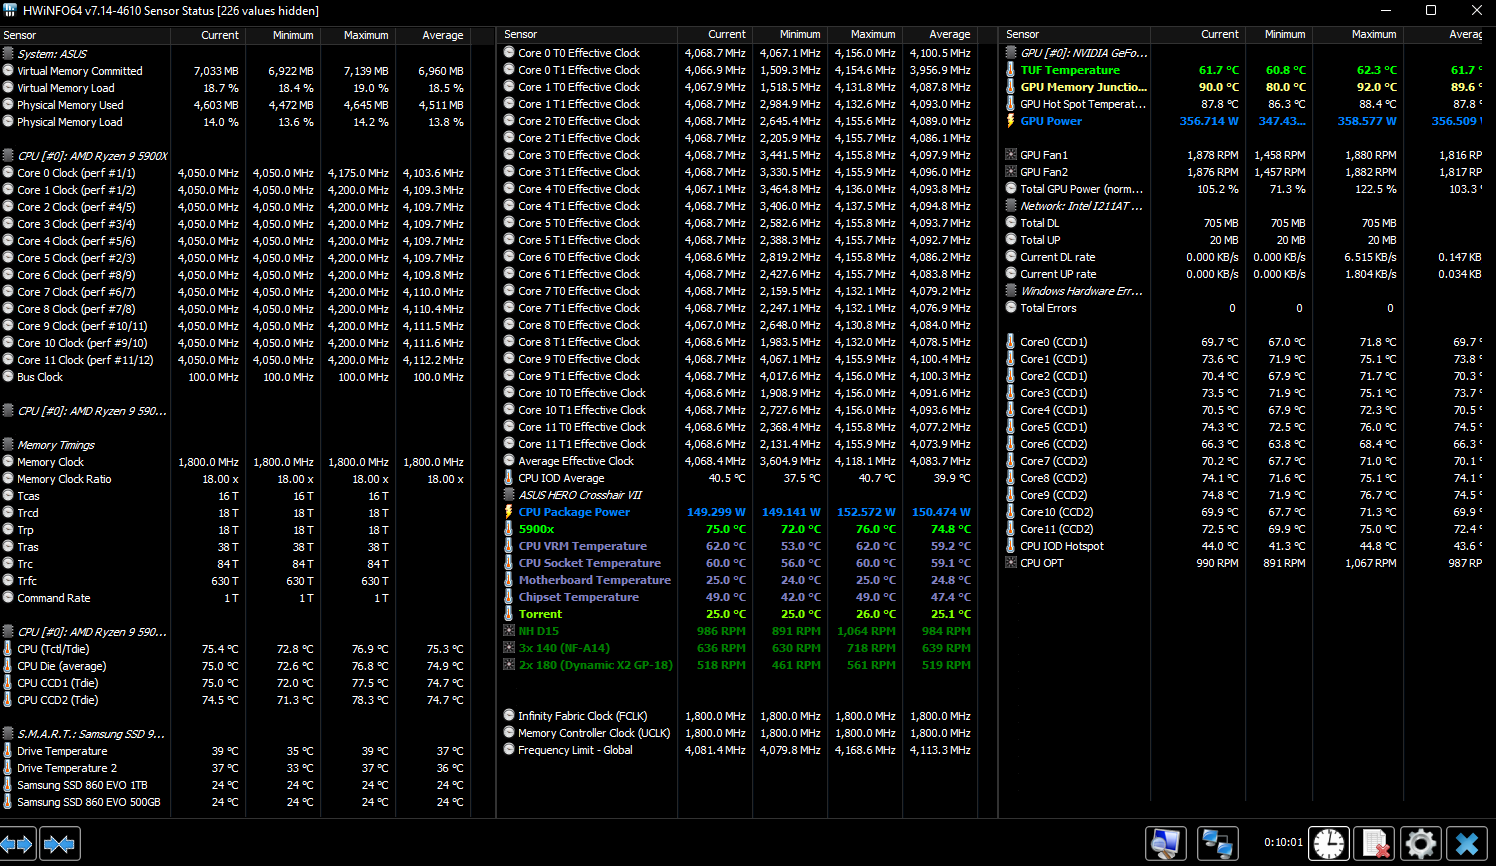Viewport: 1496px width, 866px height.
Task: Click thermometer icon beside CPU IOD Hotspot
Action: 1011,546
